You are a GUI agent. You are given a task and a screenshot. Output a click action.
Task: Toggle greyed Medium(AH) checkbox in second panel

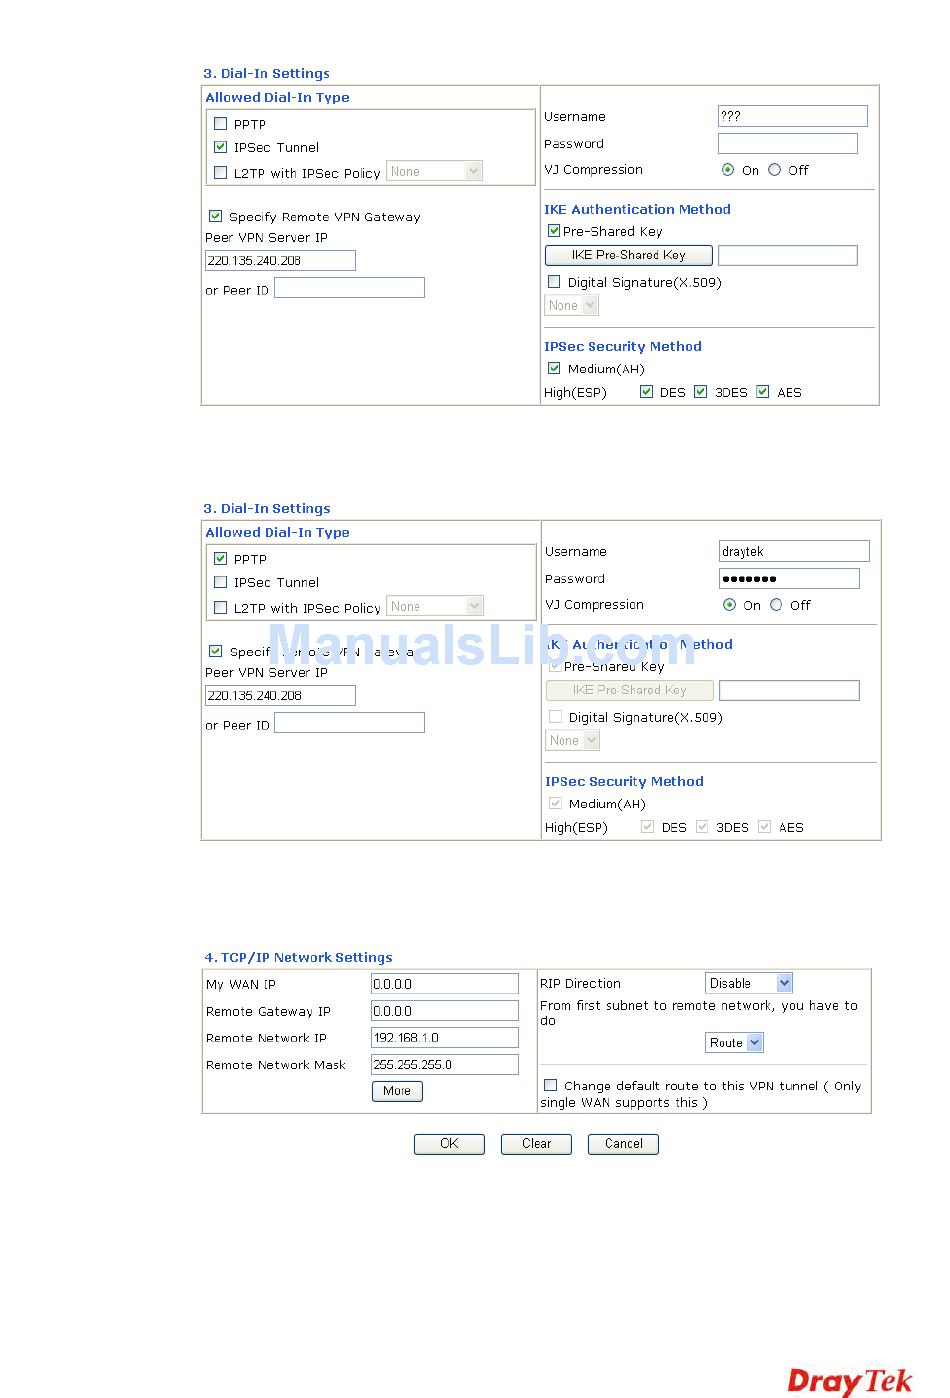point(555,803)
